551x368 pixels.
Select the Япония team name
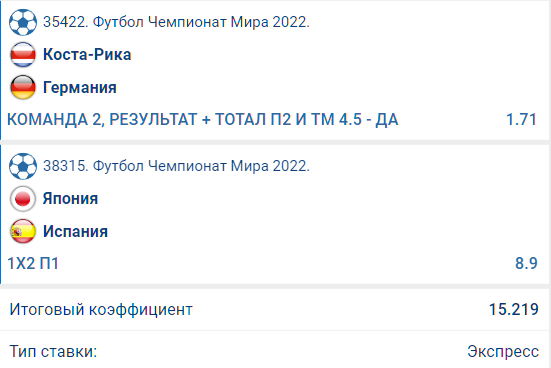coord(70,199)
